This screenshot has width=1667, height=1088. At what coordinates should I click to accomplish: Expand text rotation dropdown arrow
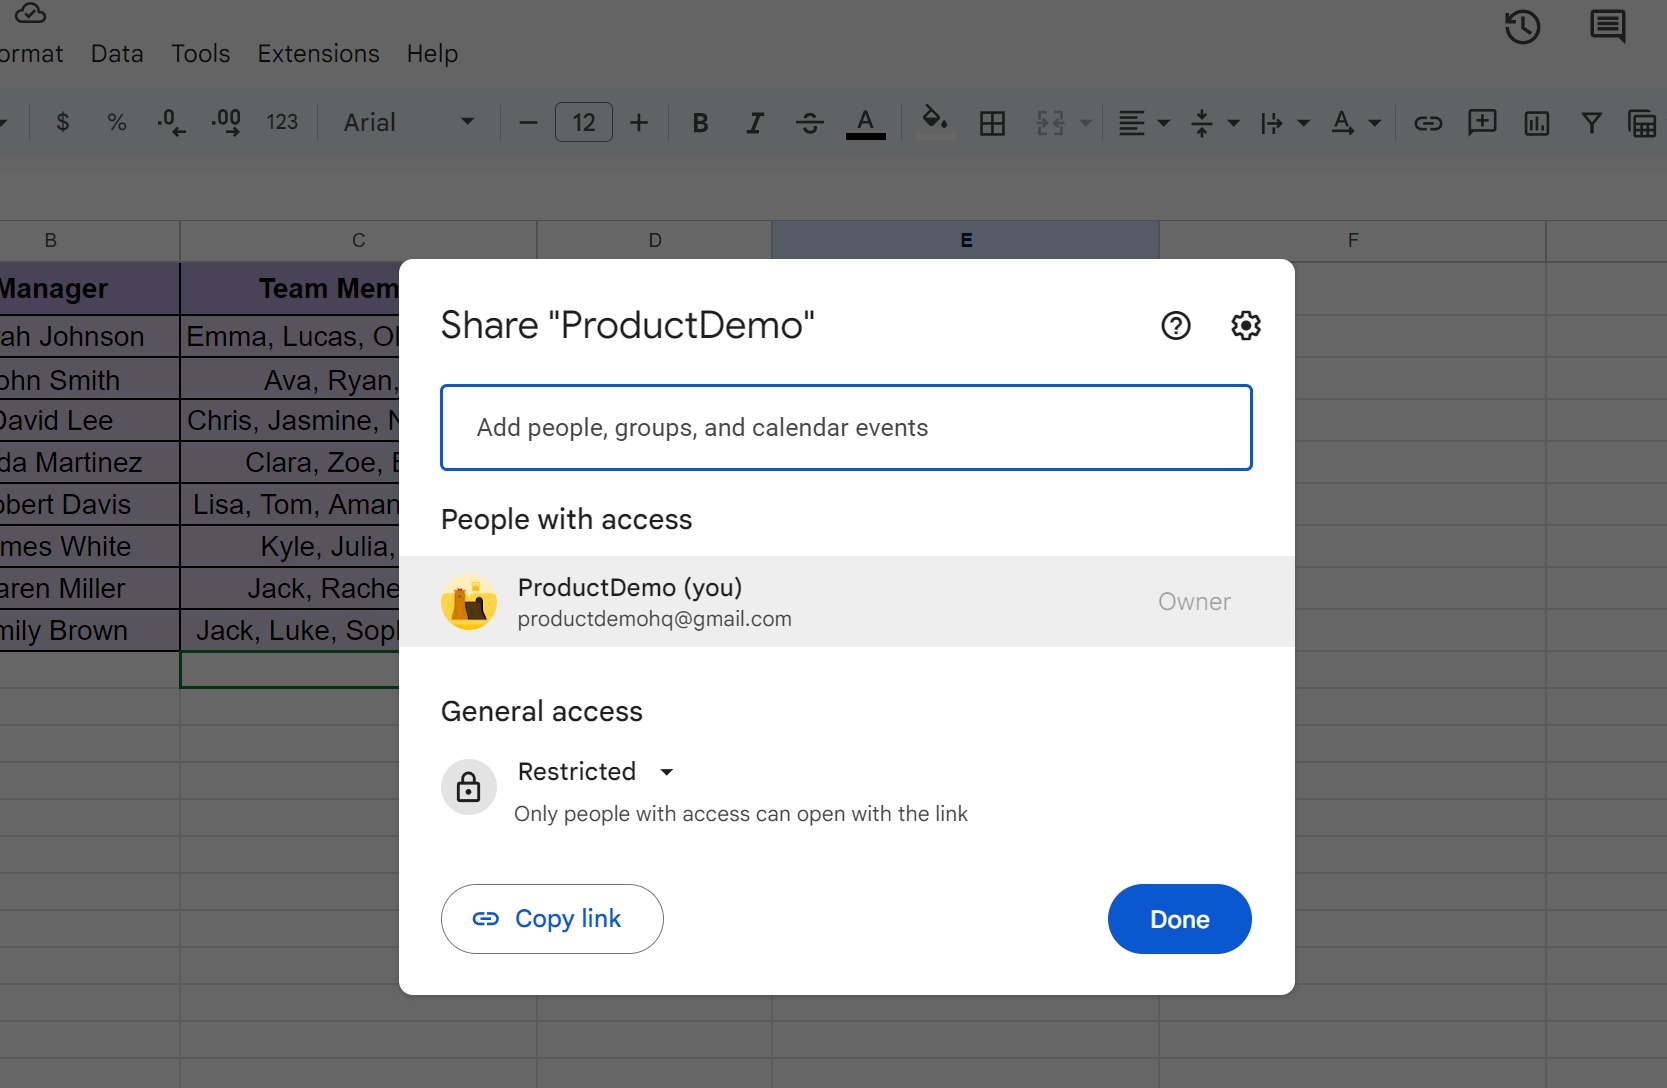(x=1375, y=123)
